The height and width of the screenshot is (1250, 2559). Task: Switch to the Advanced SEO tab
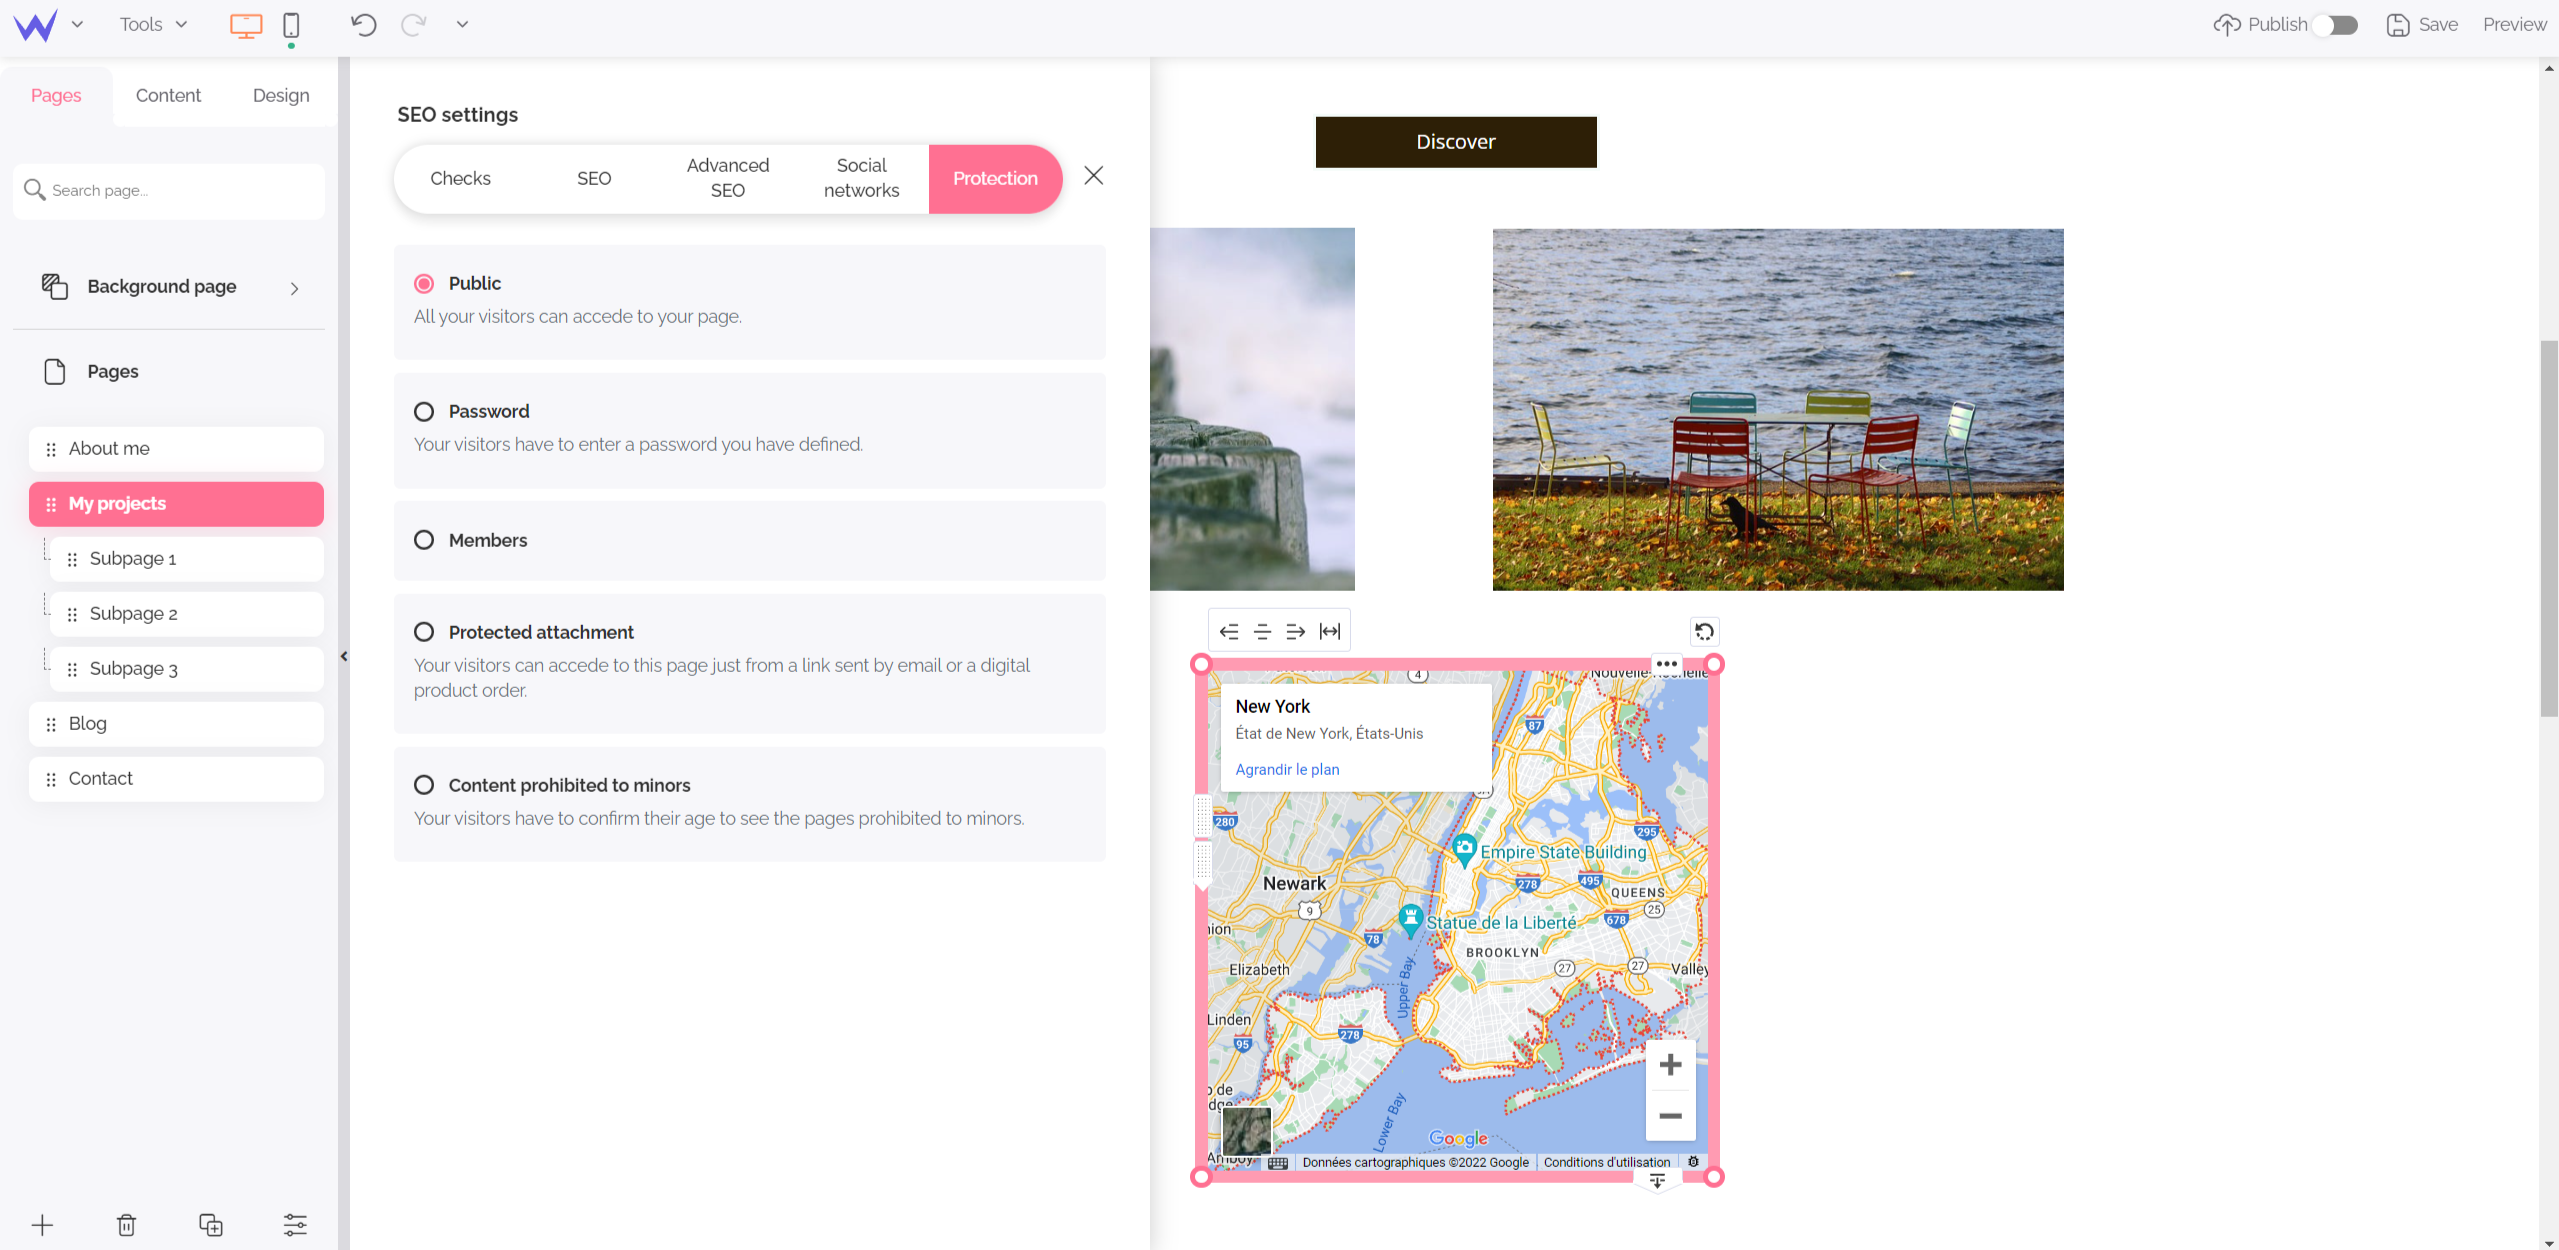pyautogui.click(x=726, y=178)
